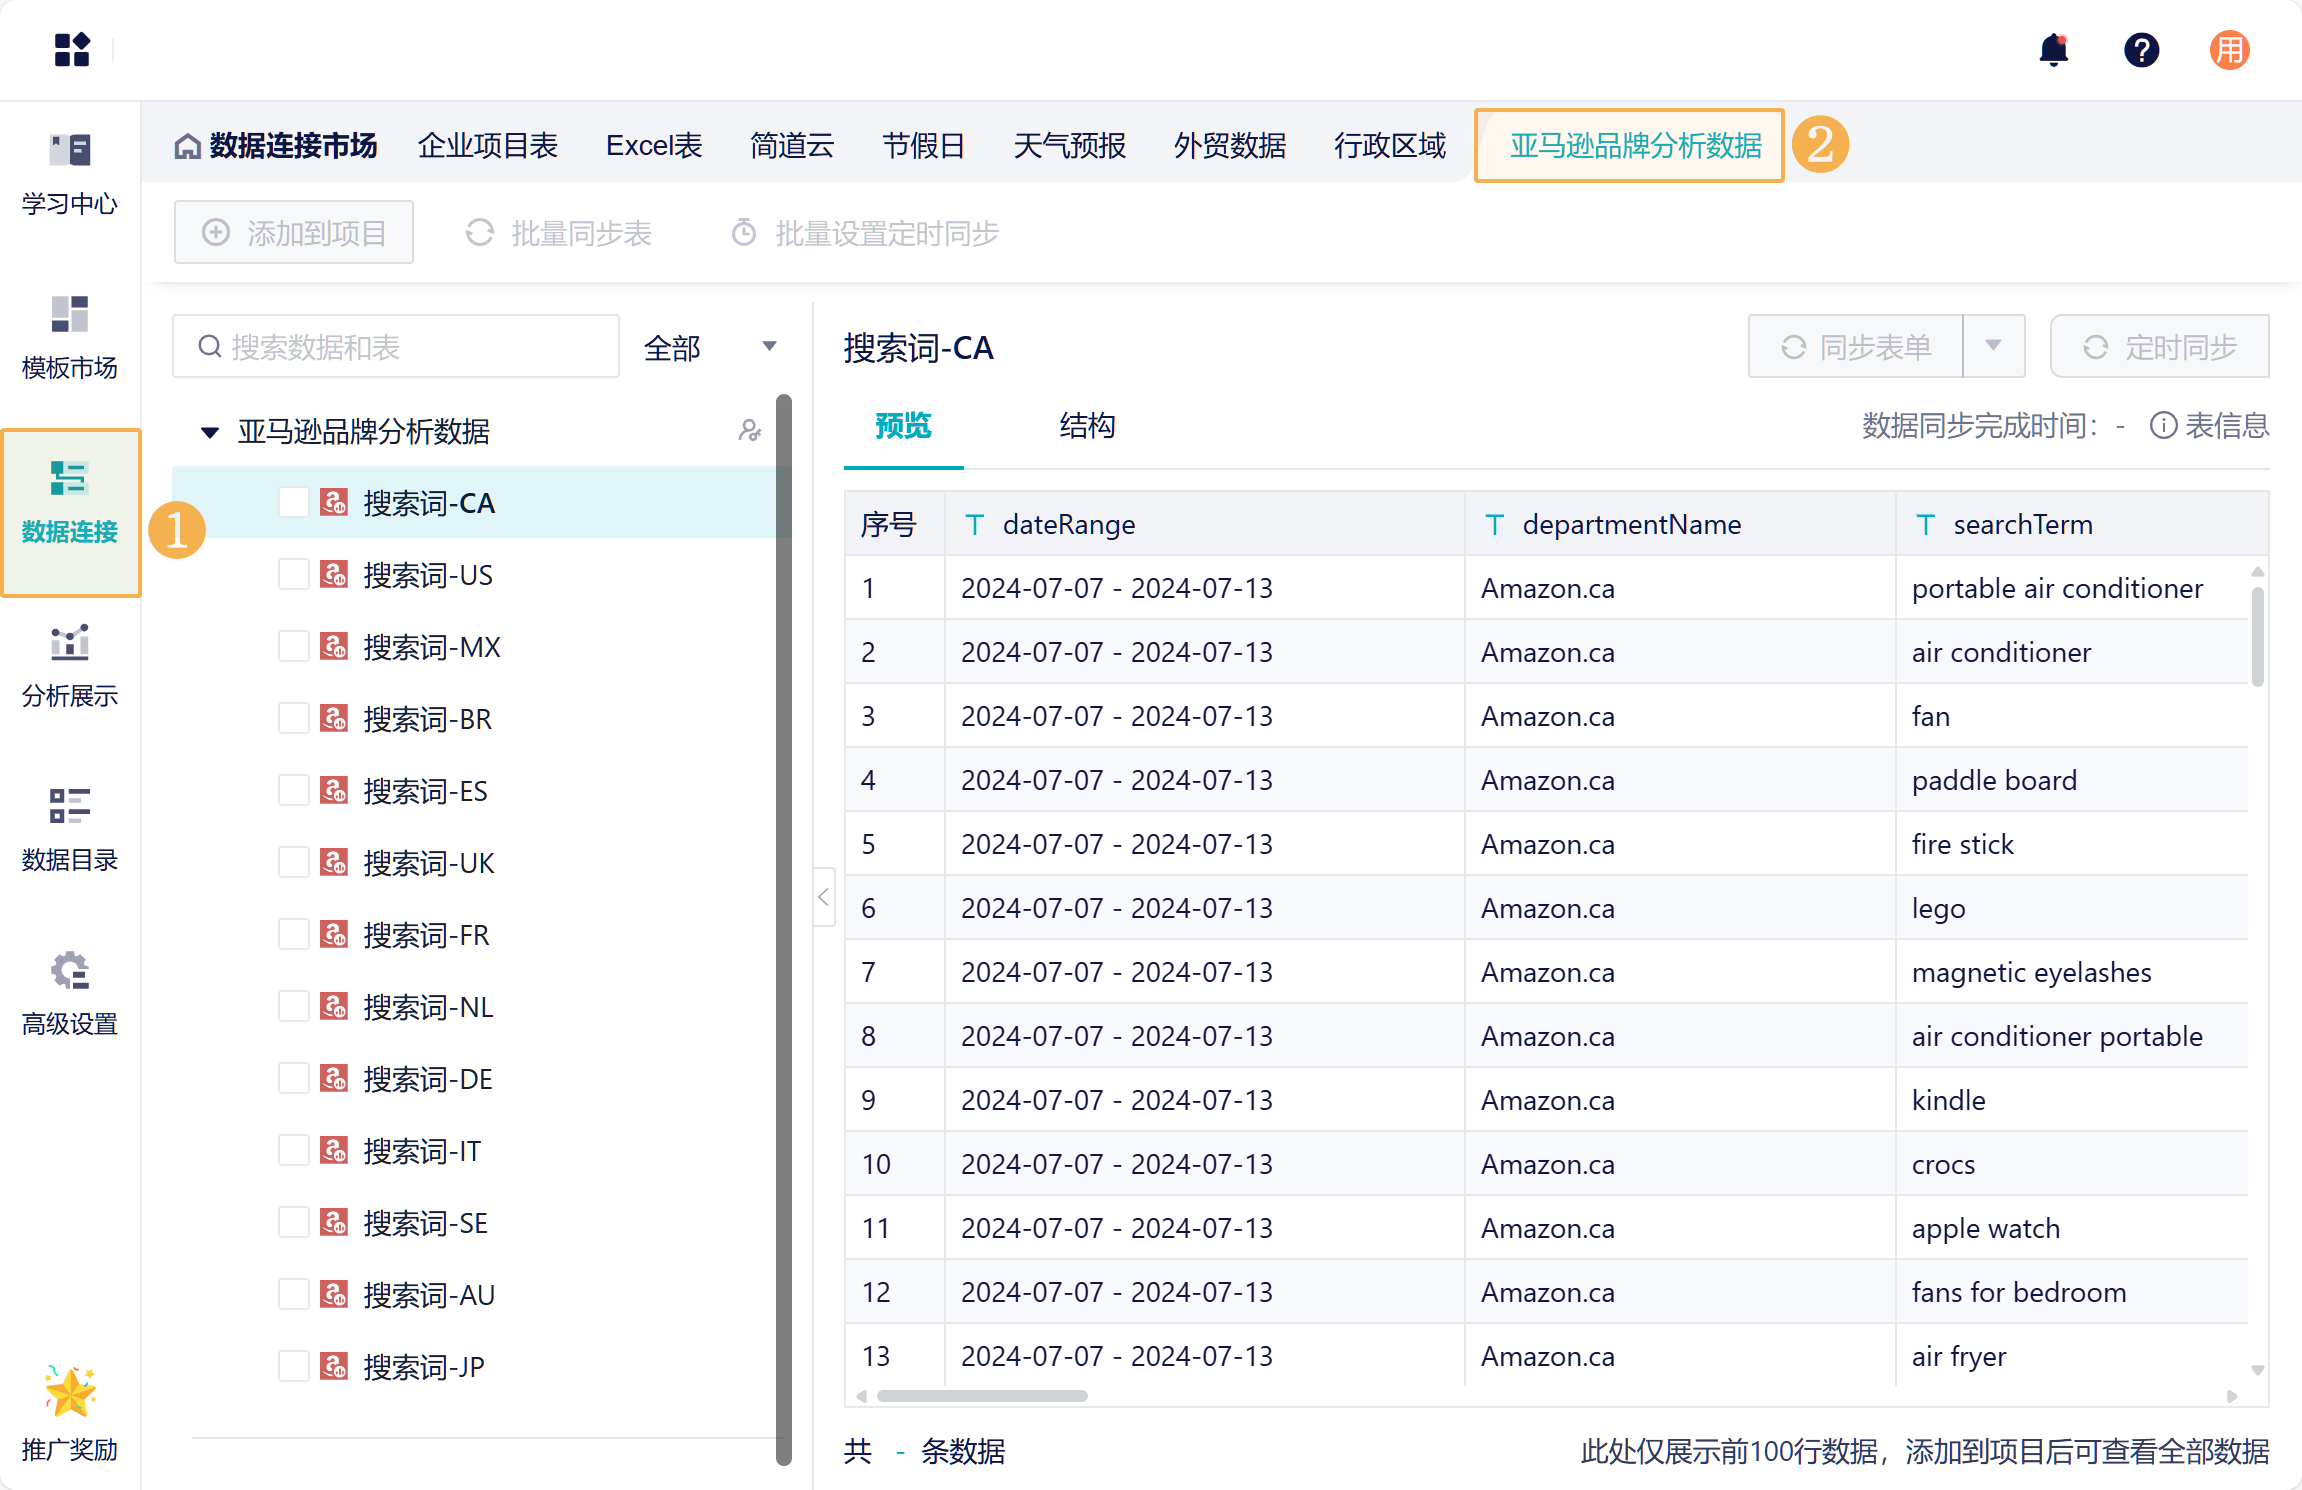Screen dimensions: 2302x1490
Task: Open the user avatar menu
Action: point(2229,50)
